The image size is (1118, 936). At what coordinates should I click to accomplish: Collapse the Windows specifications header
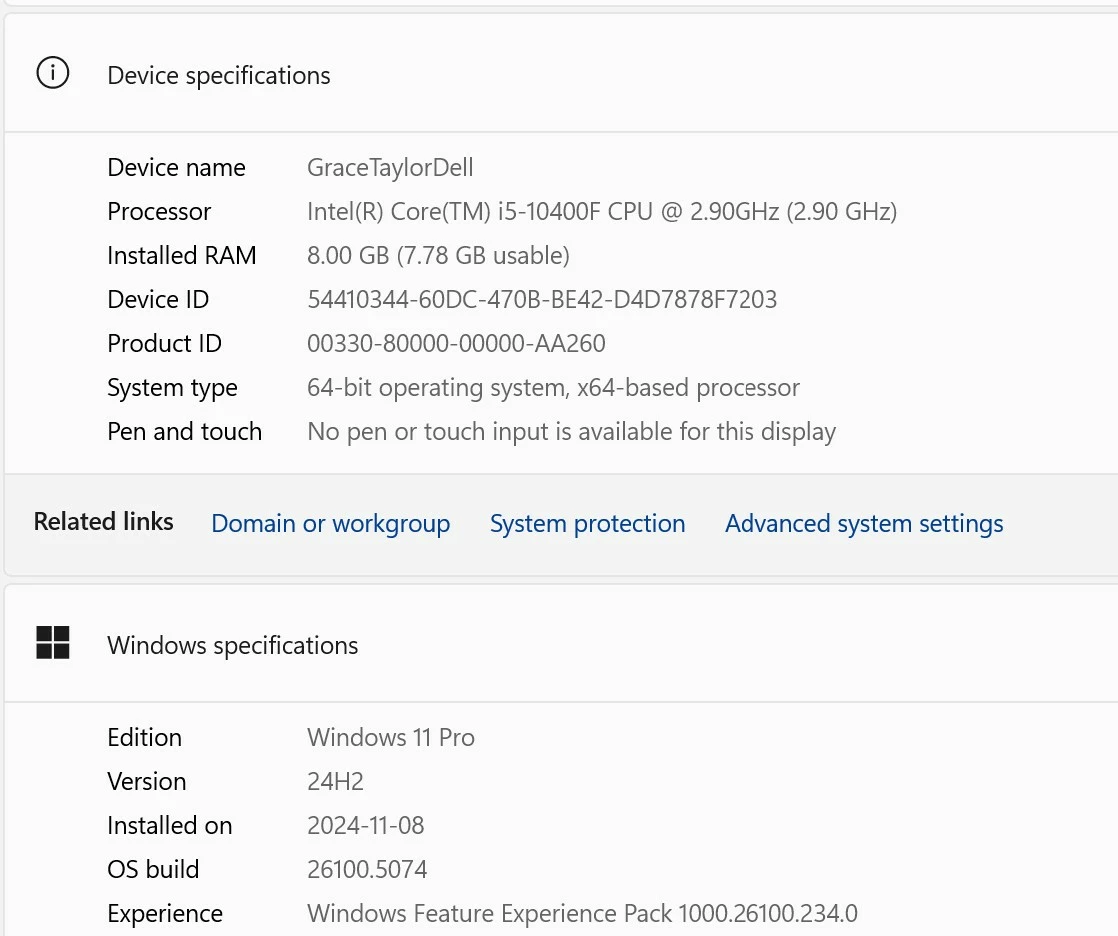point(561,643)
